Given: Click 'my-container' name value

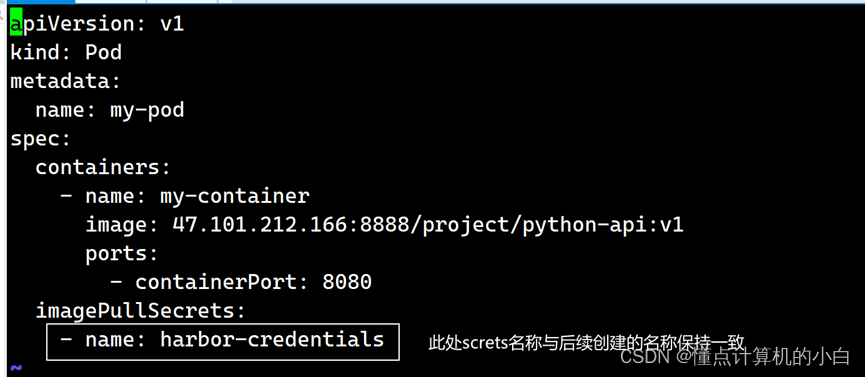Looking at the screenshot, I should coord(235,197).
